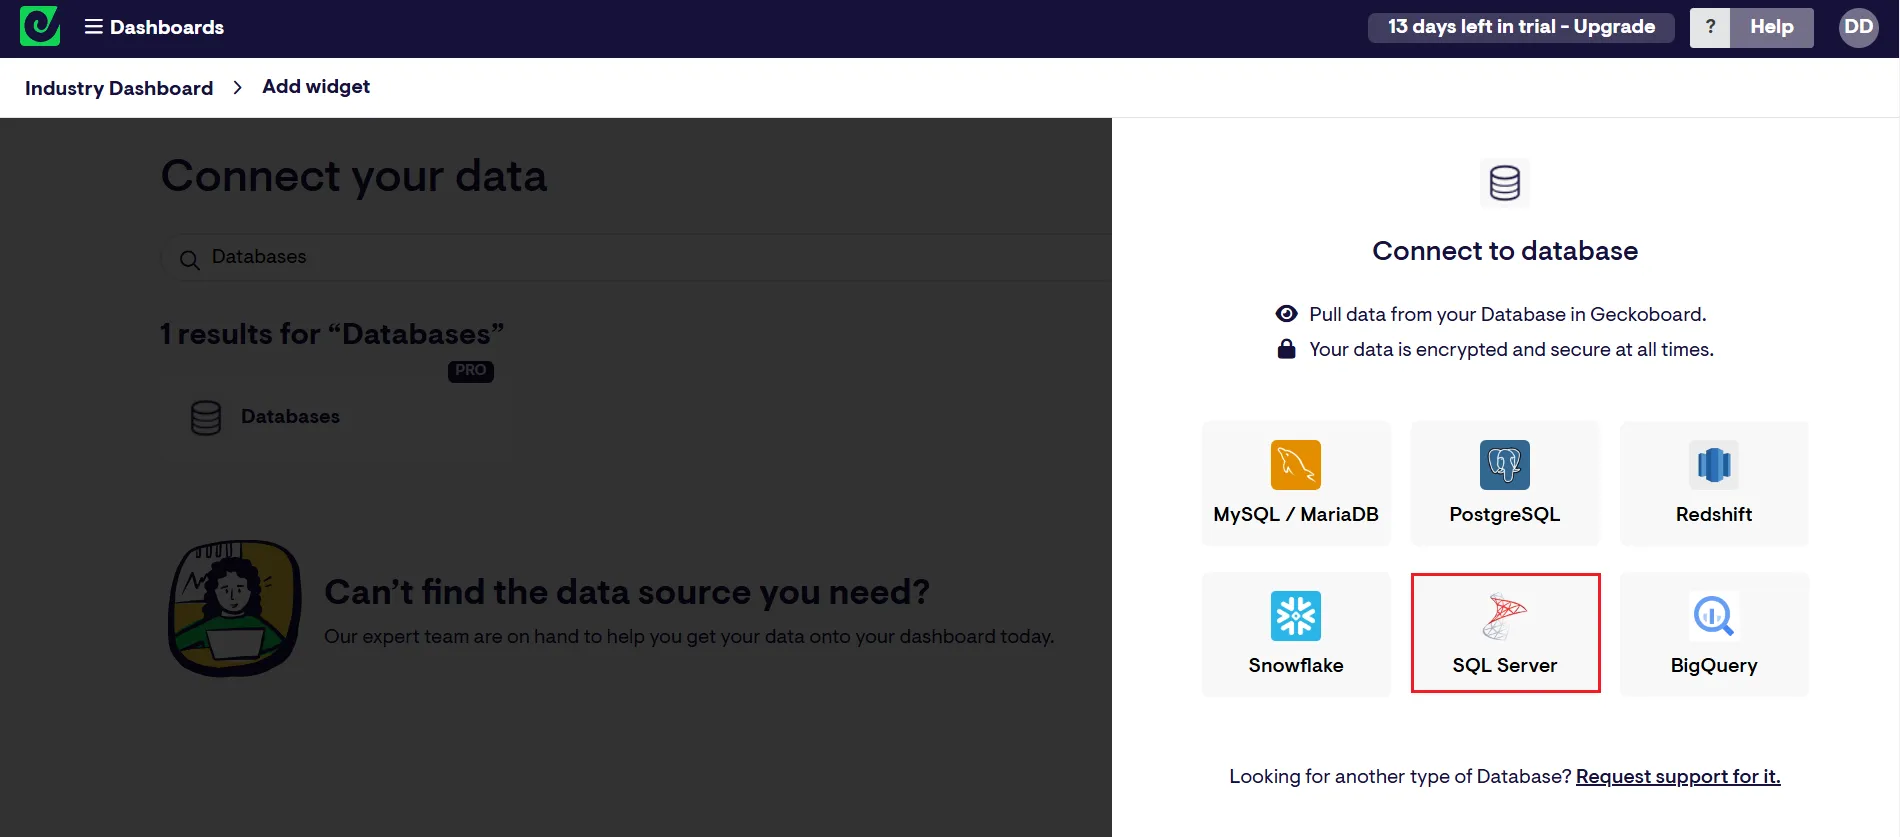Screen dimensions: 1900x837
Task: Click the Add widget breadcrumb item
Action: click(x=316, y=87)
